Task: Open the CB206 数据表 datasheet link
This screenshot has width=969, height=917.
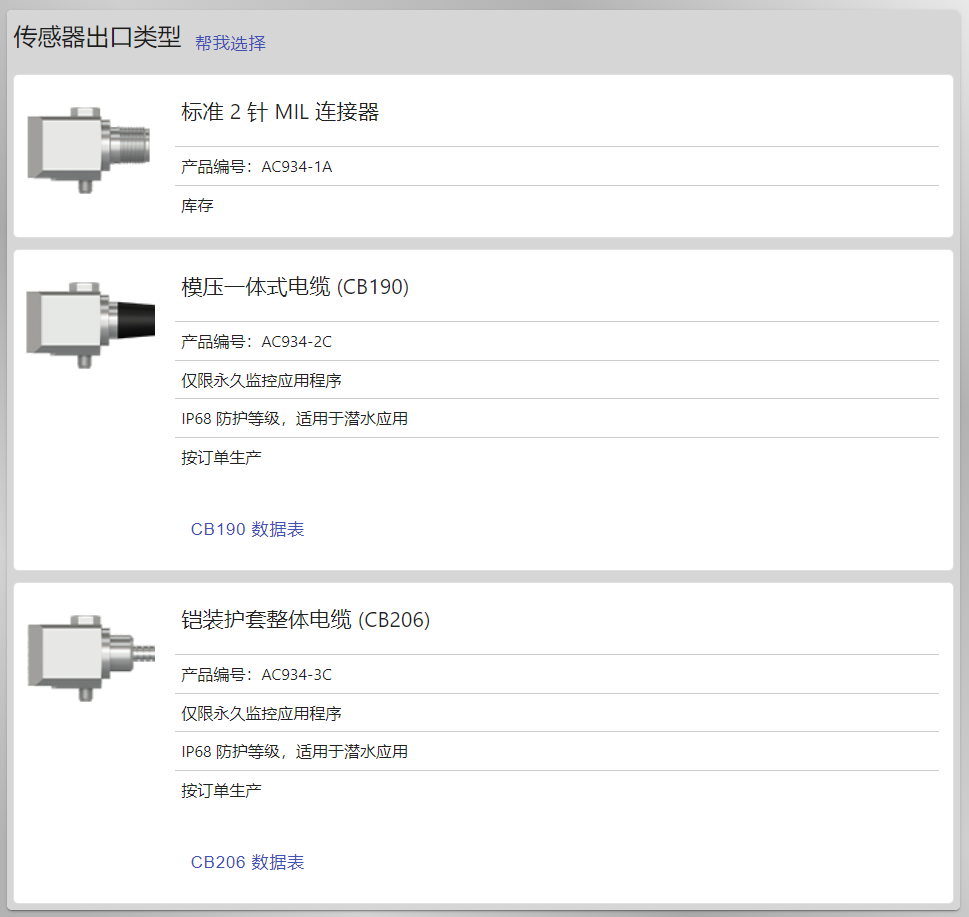Action: click(x=247, y=862)
